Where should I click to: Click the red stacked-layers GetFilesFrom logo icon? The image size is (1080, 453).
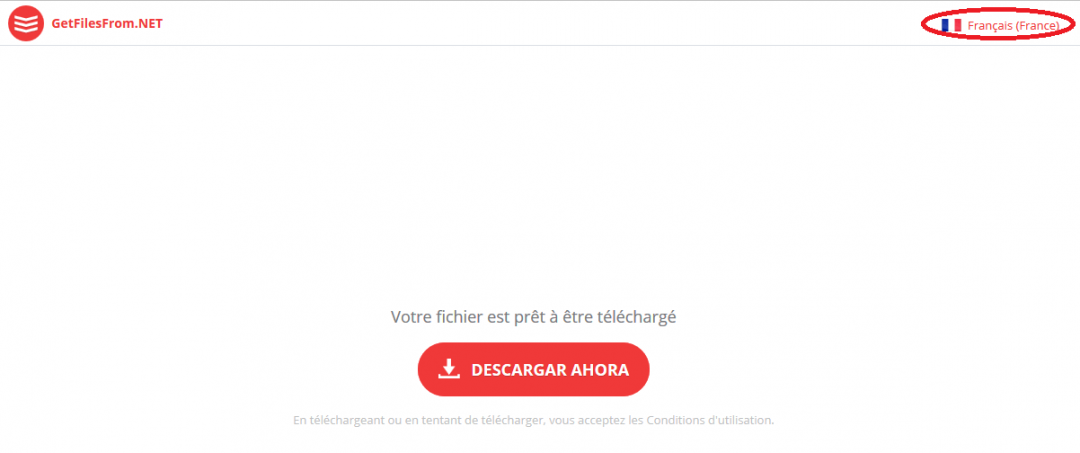tap(25, 23)
